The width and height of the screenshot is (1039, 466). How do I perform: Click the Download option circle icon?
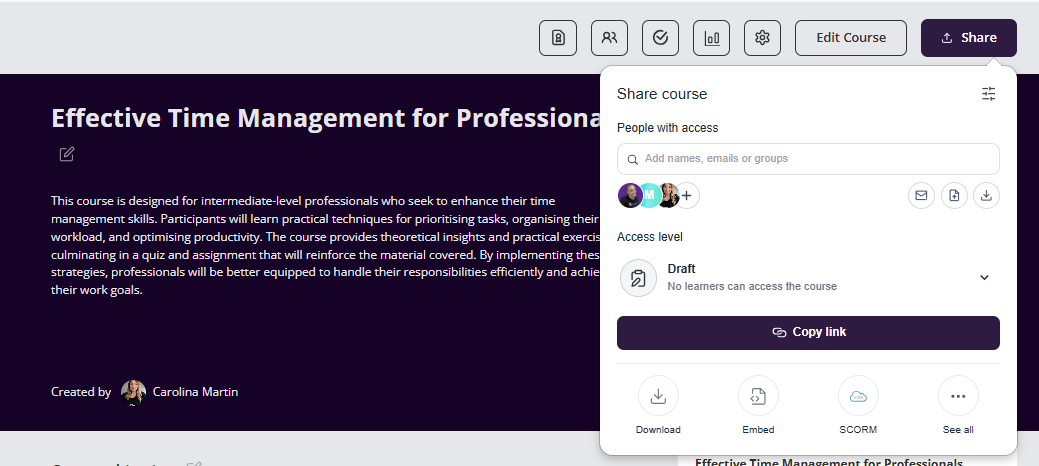pyautogui.click(x=658, y=396)
